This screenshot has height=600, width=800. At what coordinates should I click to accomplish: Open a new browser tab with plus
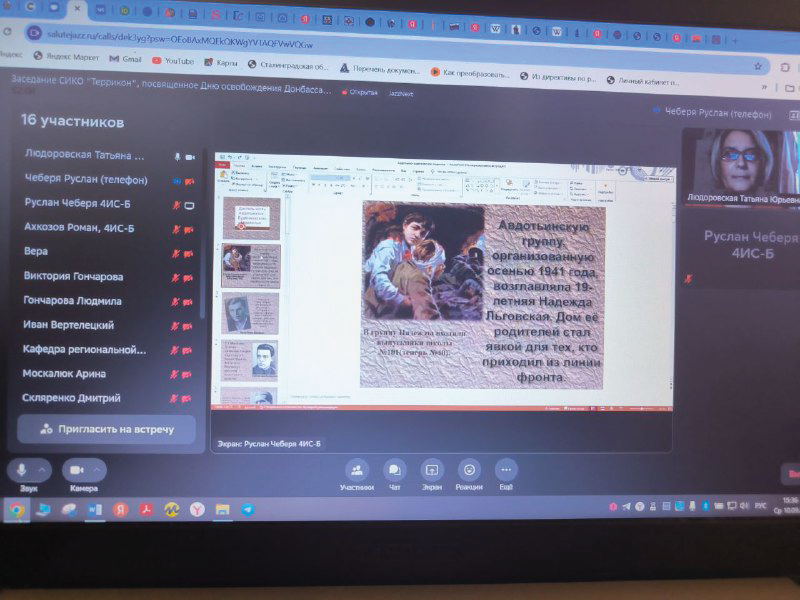(x=735, y=40)
